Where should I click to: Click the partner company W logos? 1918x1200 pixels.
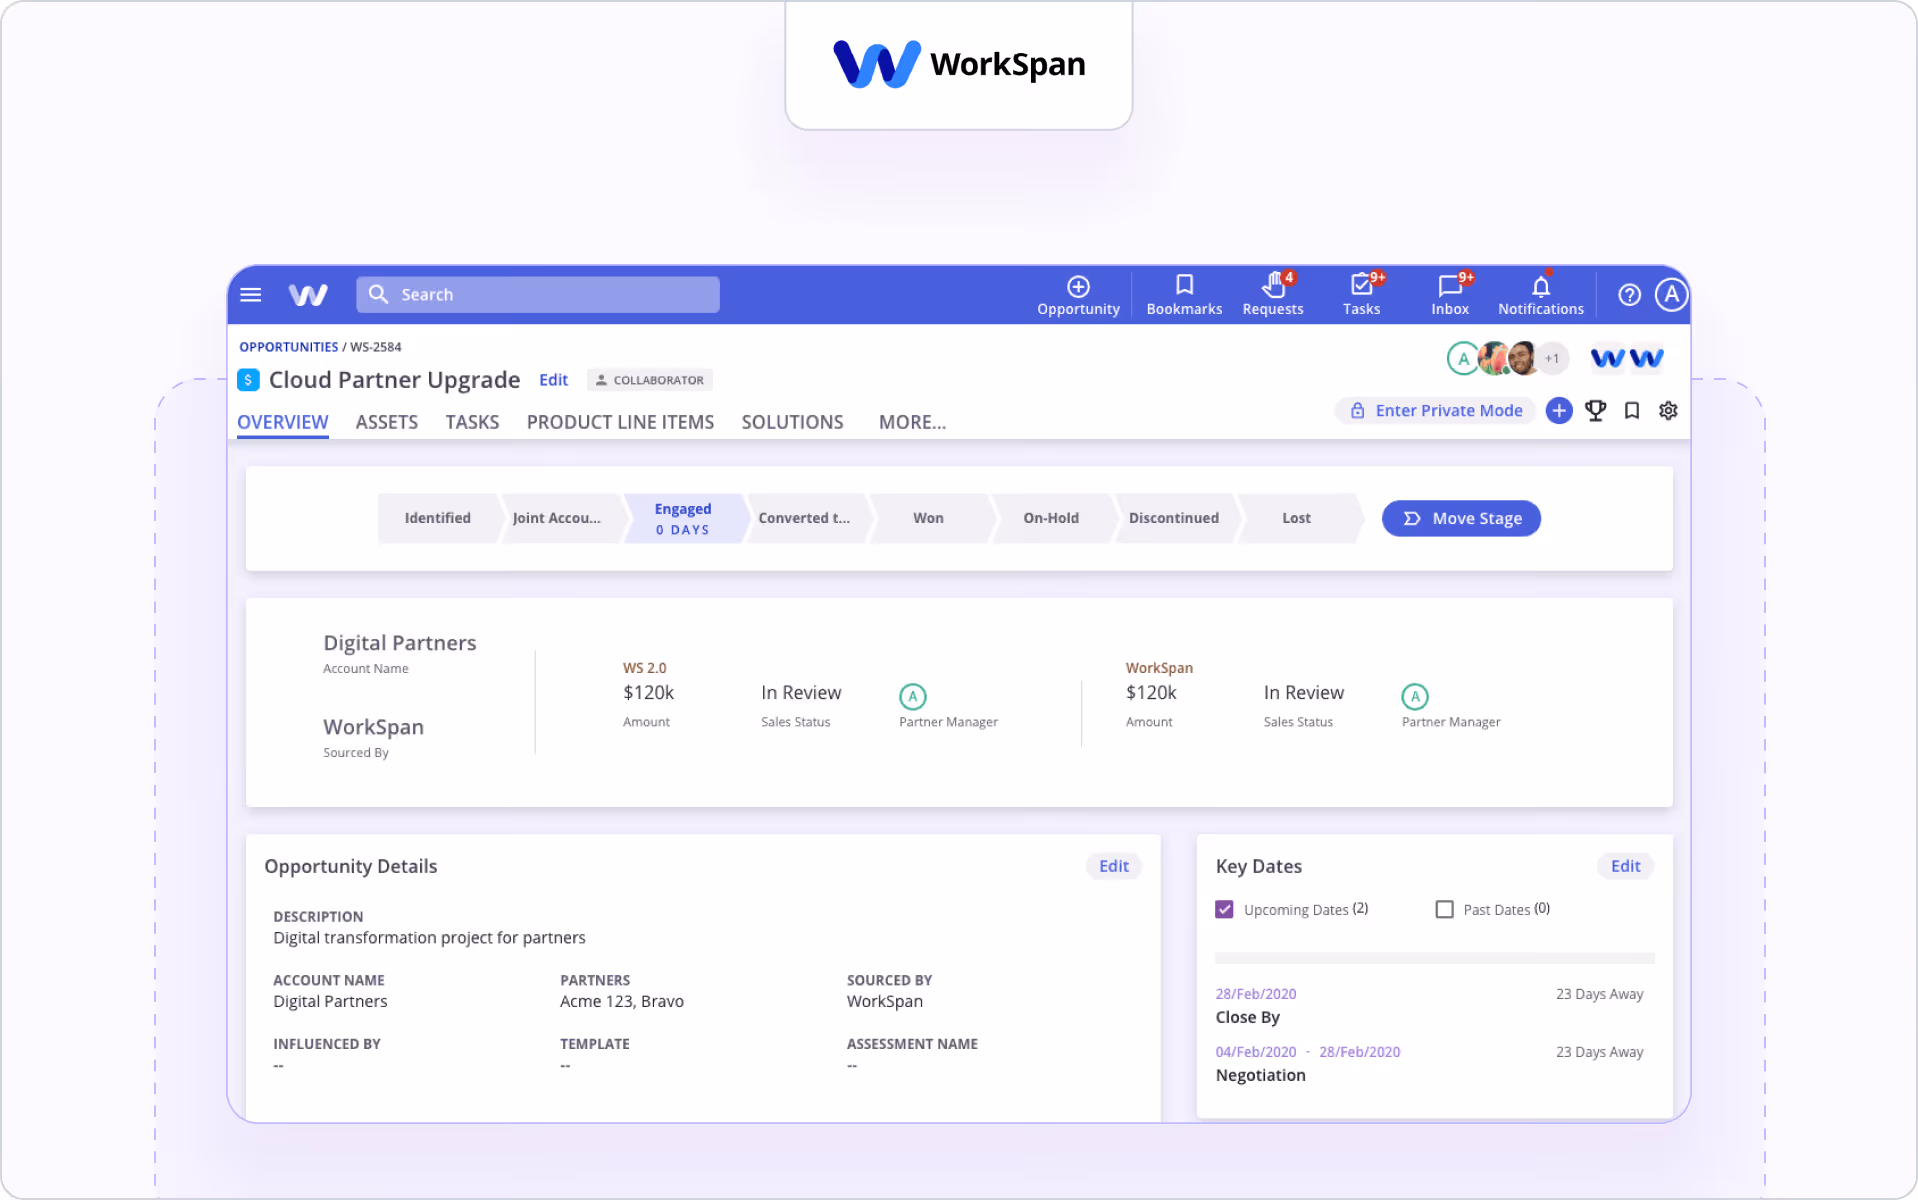point(1627,358)
